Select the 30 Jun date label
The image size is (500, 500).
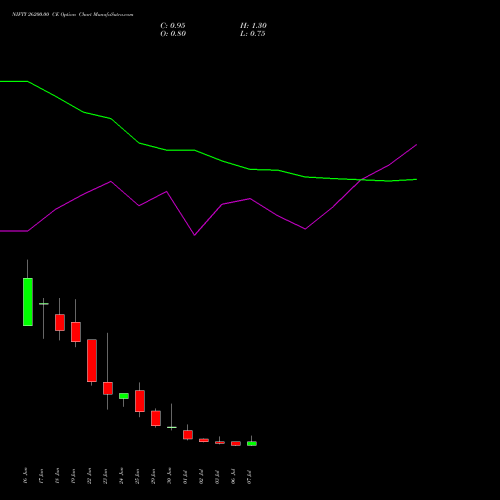[x=170, y=476]
